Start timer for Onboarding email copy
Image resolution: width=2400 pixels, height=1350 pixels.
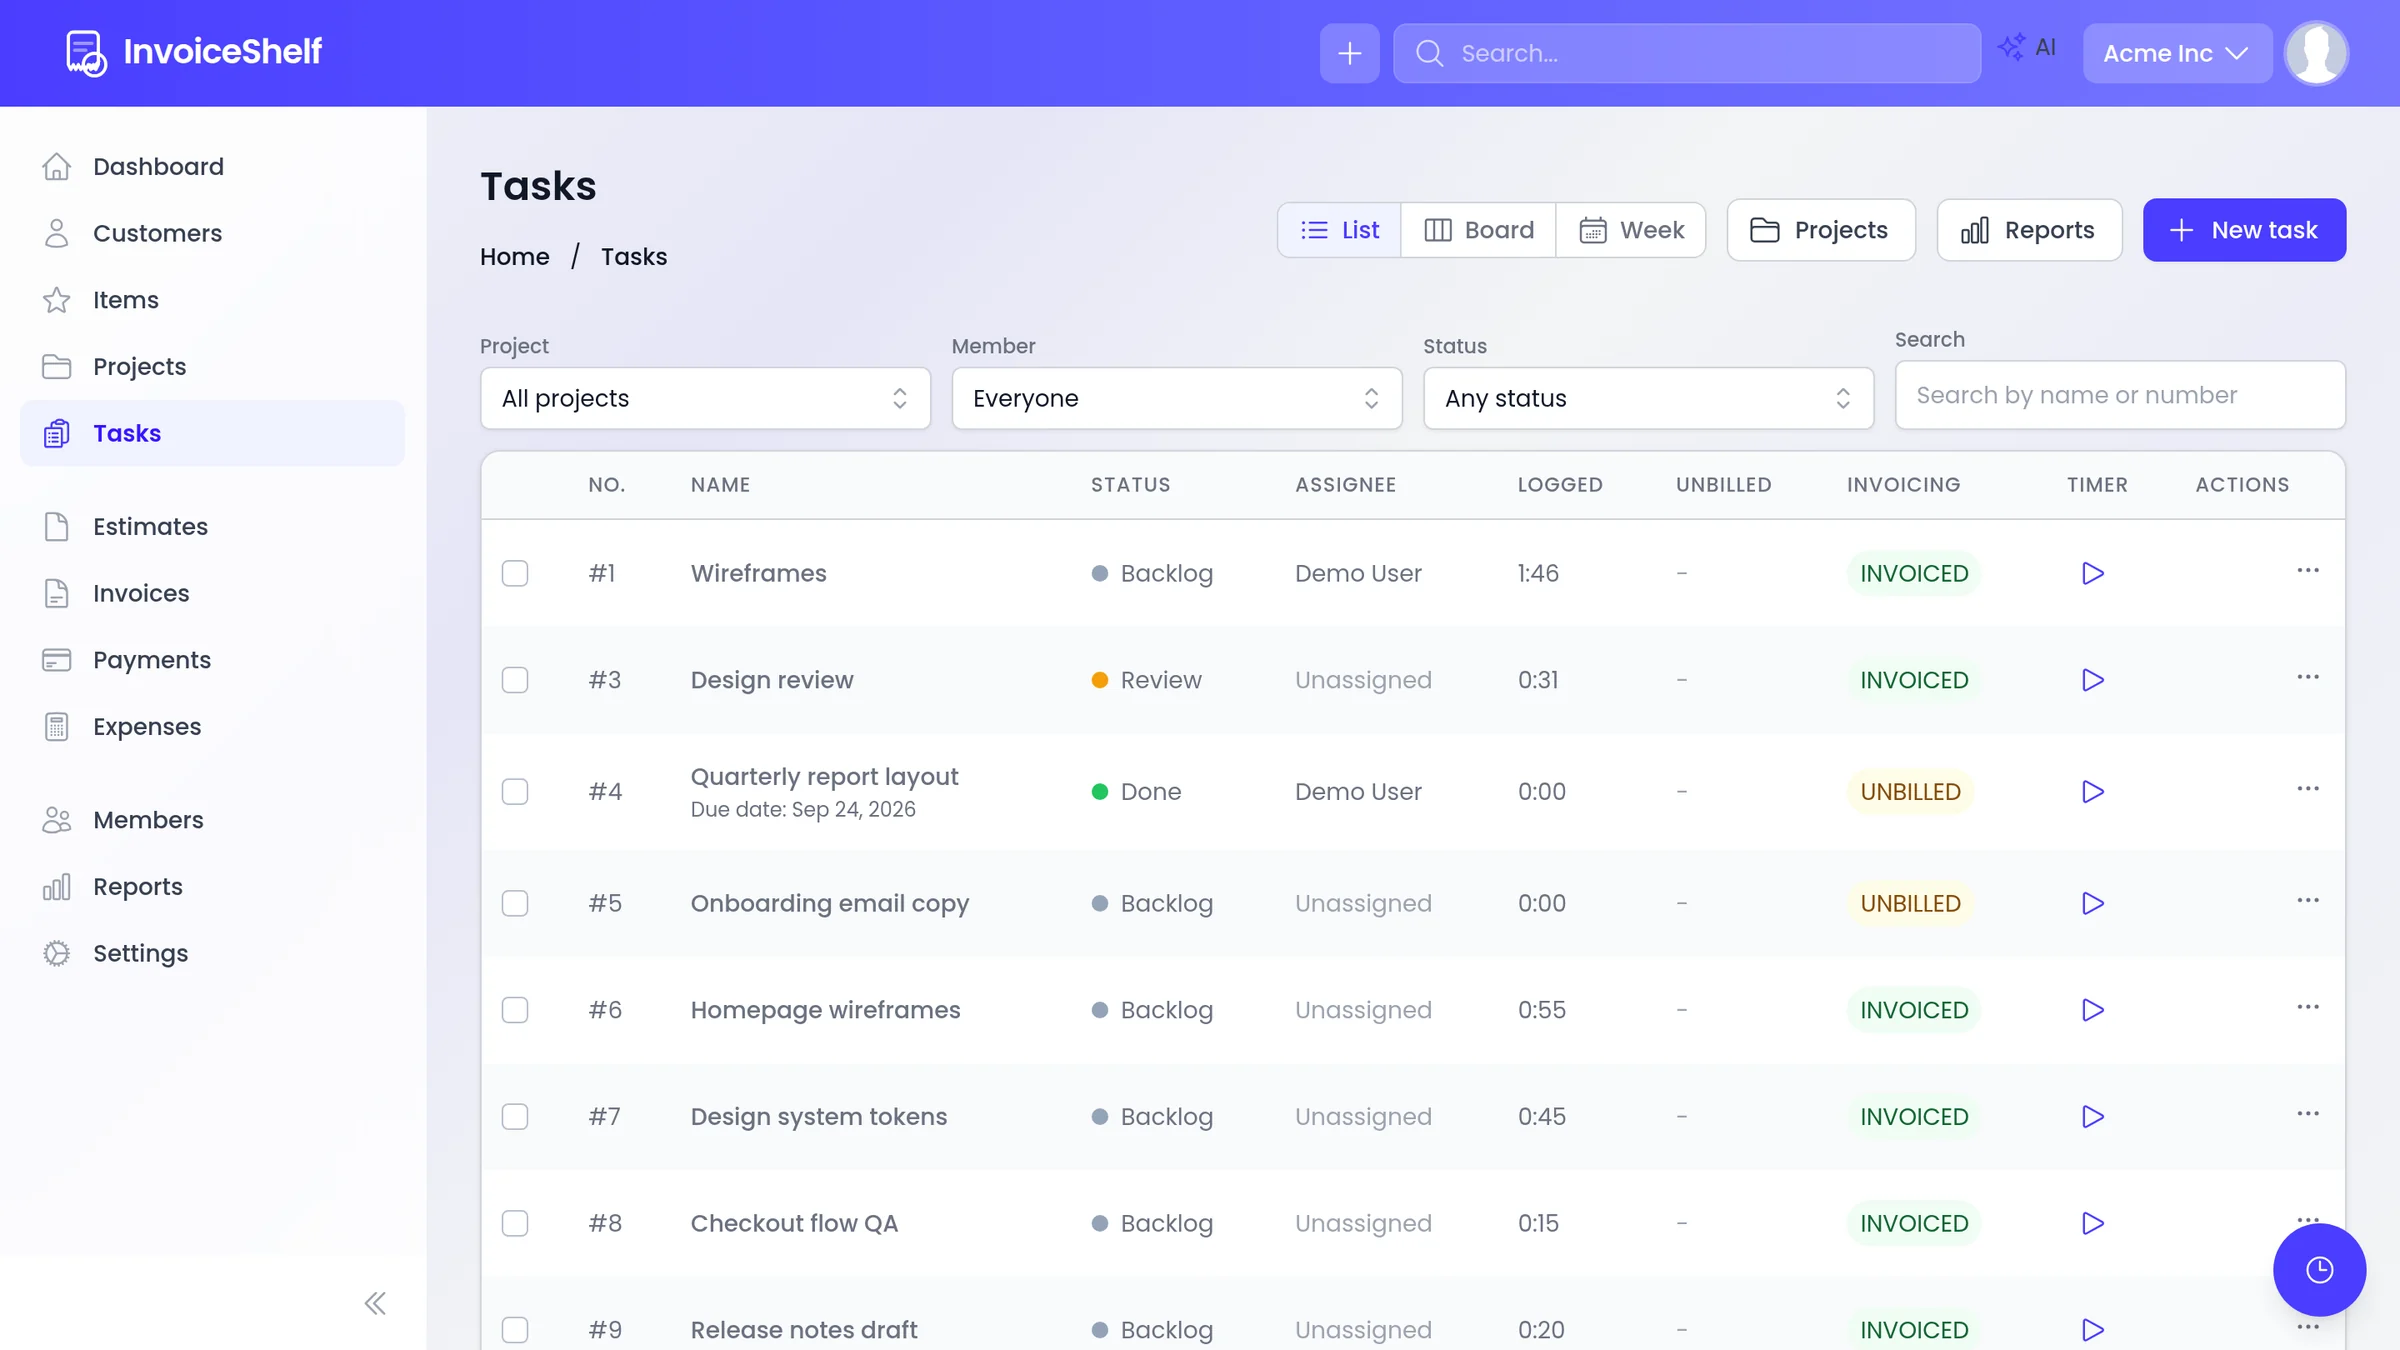point(2092,903)
